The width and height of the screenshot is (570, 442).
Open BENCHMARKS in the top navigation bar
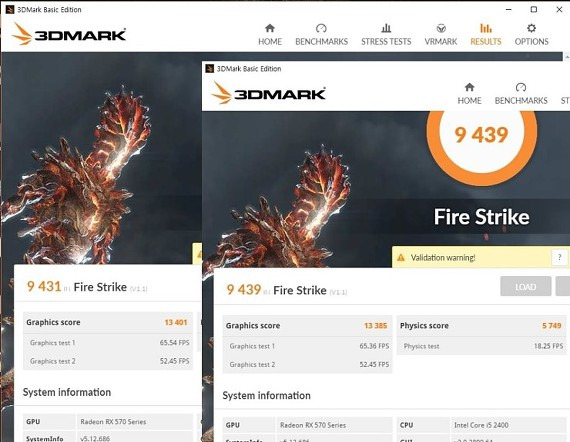[x=321, y=35]
